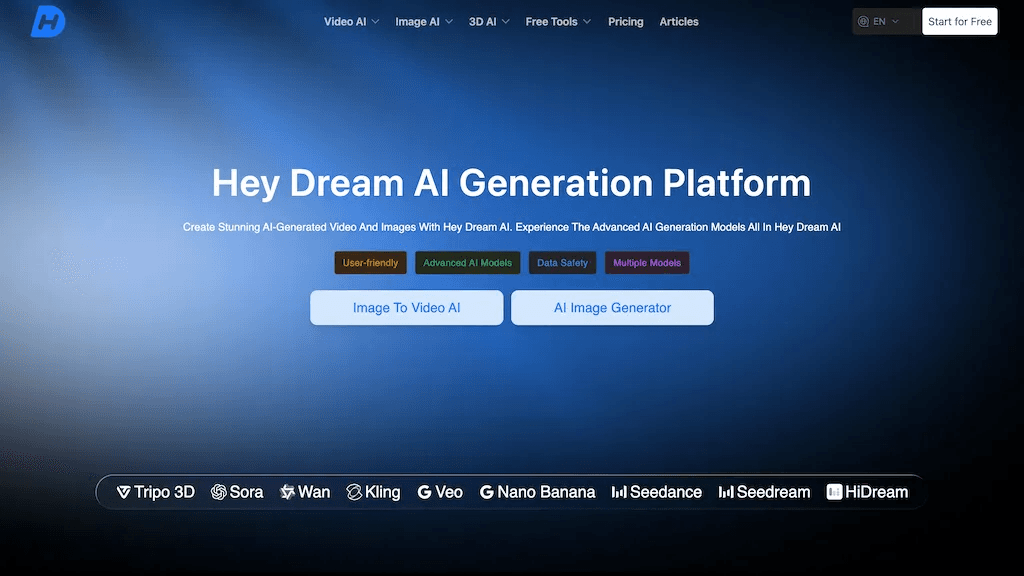Click the Sora swirl logo icon

(x=219, y=492)
